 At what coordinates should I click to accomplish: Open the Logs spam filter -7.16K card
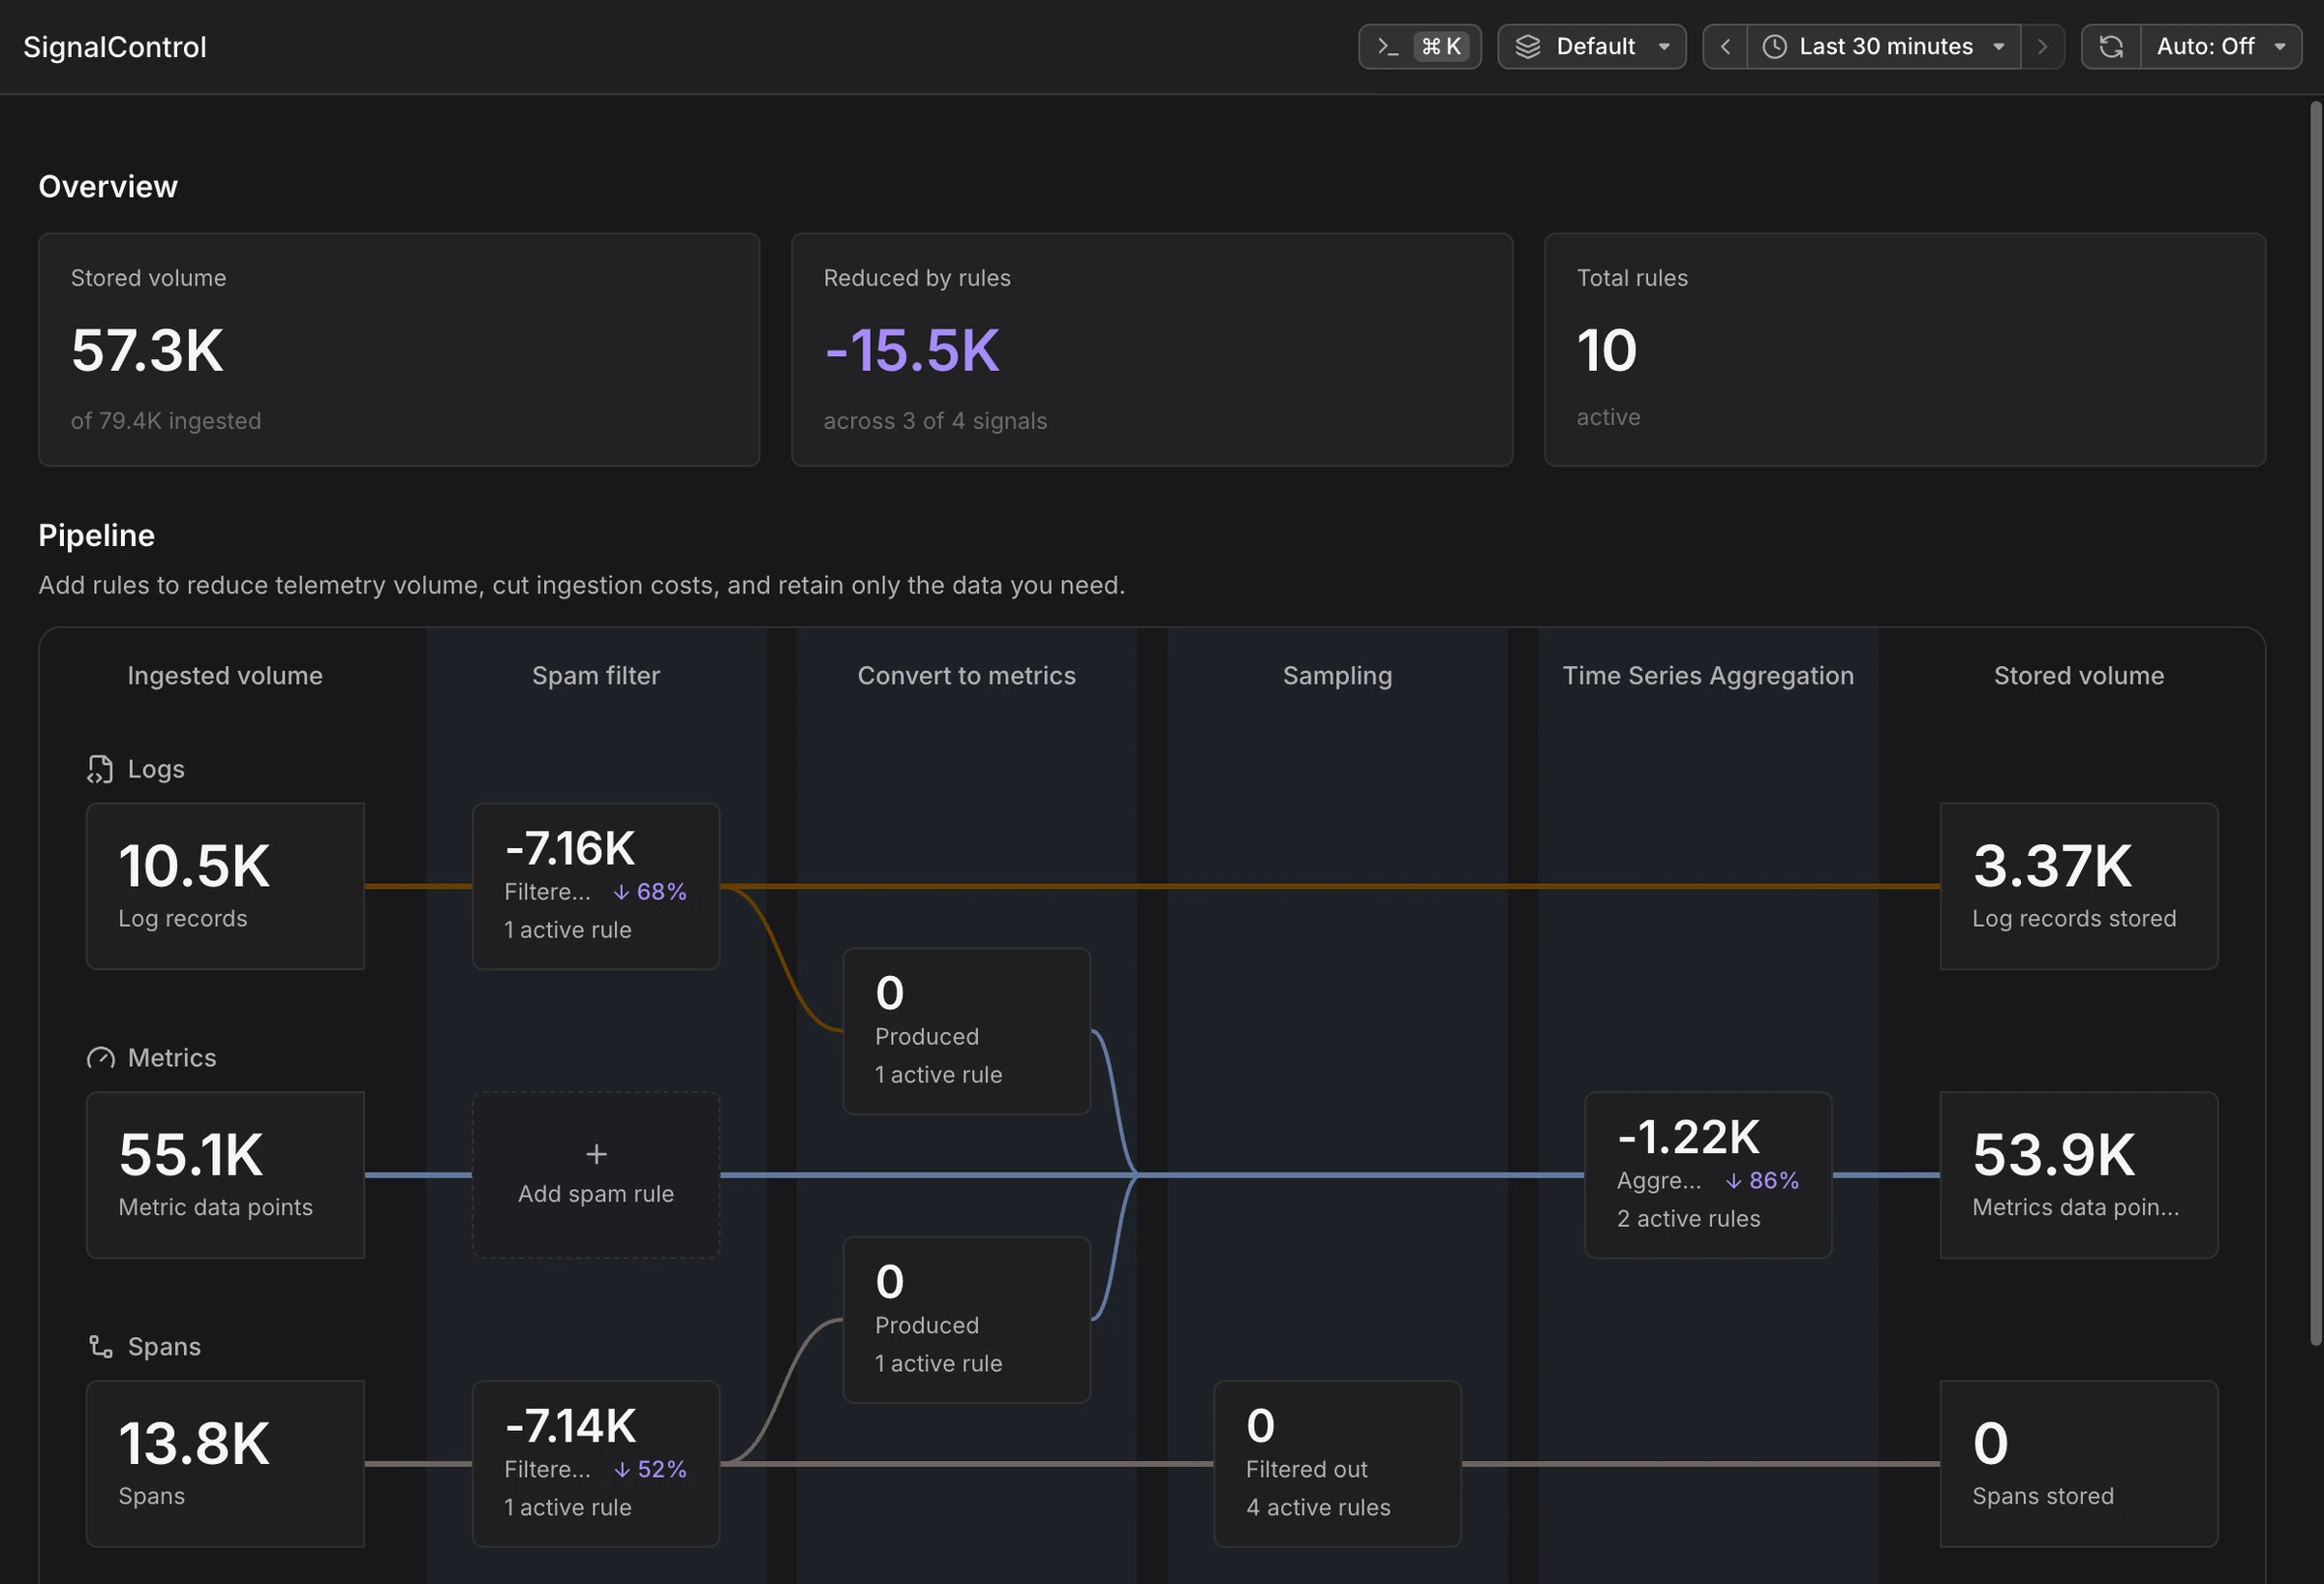(596, 886)
